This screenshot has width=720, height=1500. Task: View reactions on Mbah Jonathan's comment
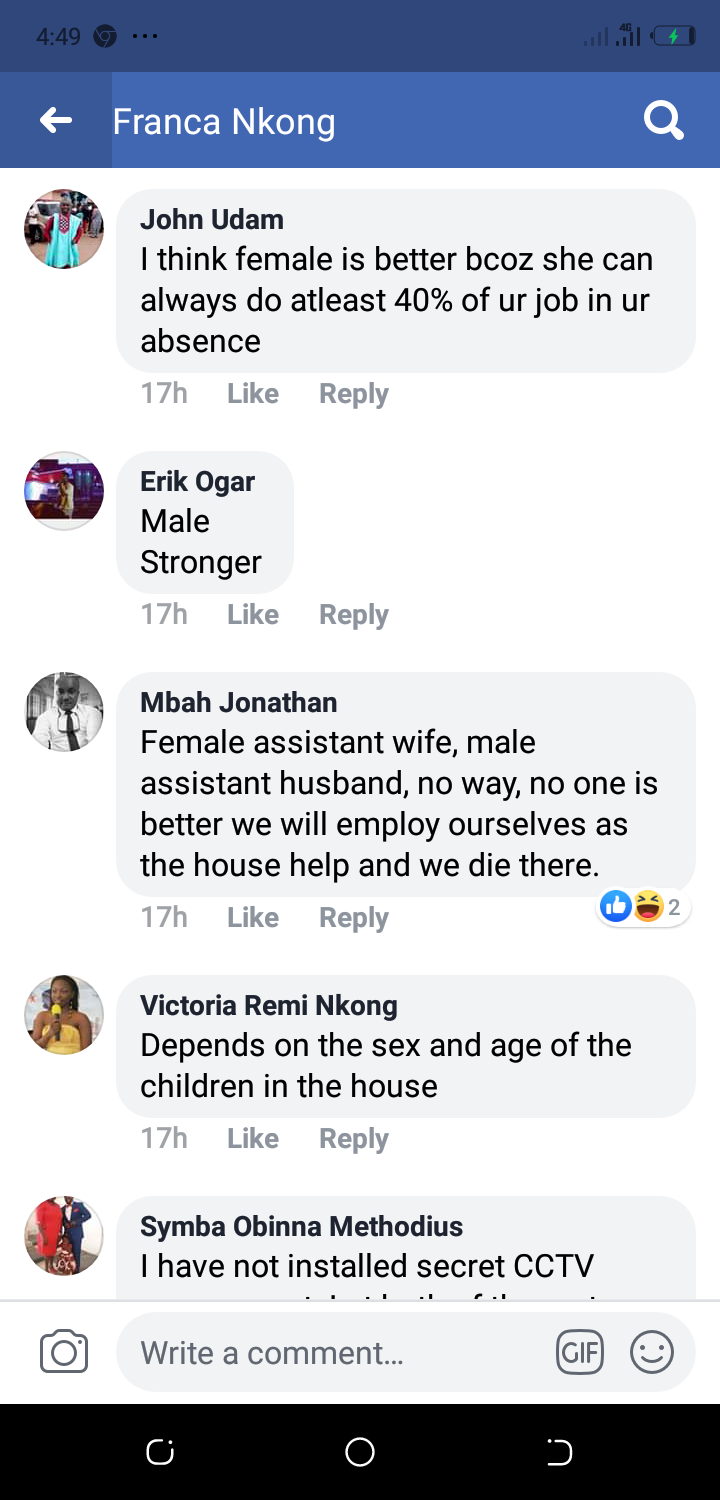644,907
